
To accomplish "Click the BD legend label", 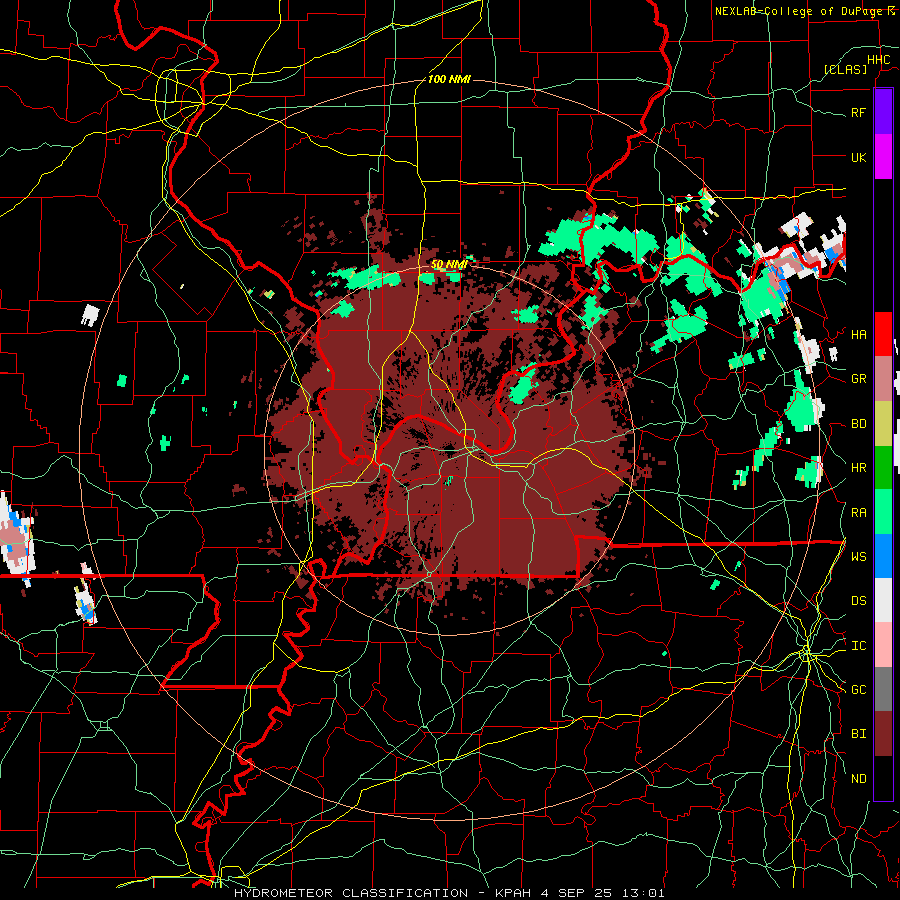I will [859, 424].
